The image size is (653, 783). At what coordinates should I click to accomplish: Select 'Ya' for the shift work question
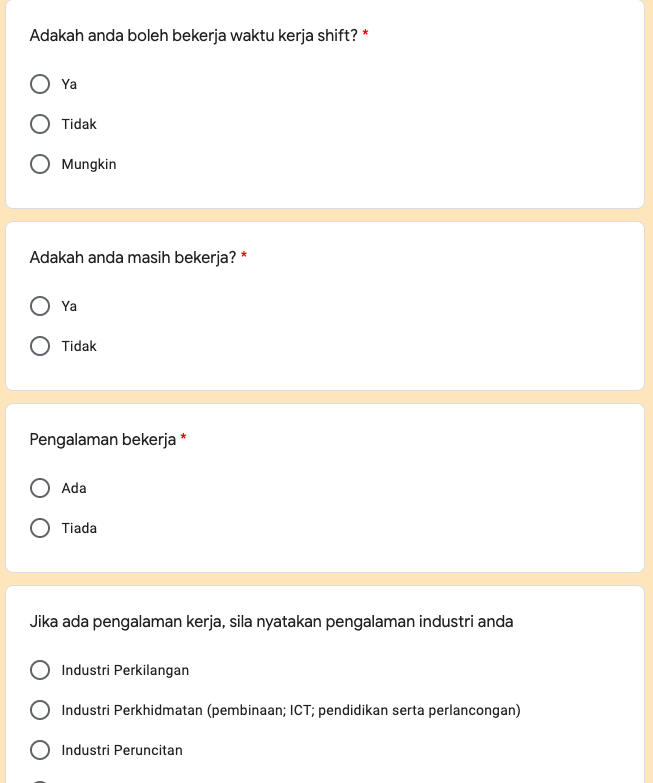40,84
